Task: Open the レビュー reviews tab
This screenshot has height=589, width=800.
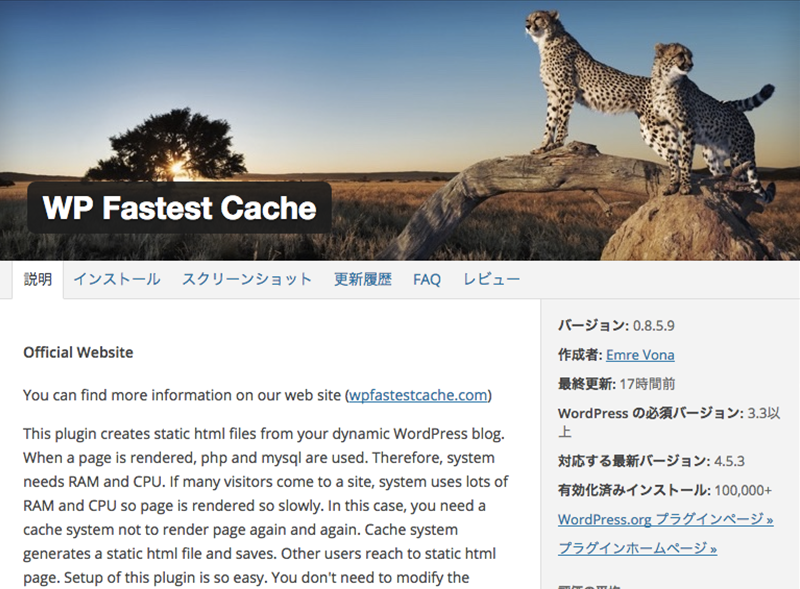Action: tap(491, 279)
